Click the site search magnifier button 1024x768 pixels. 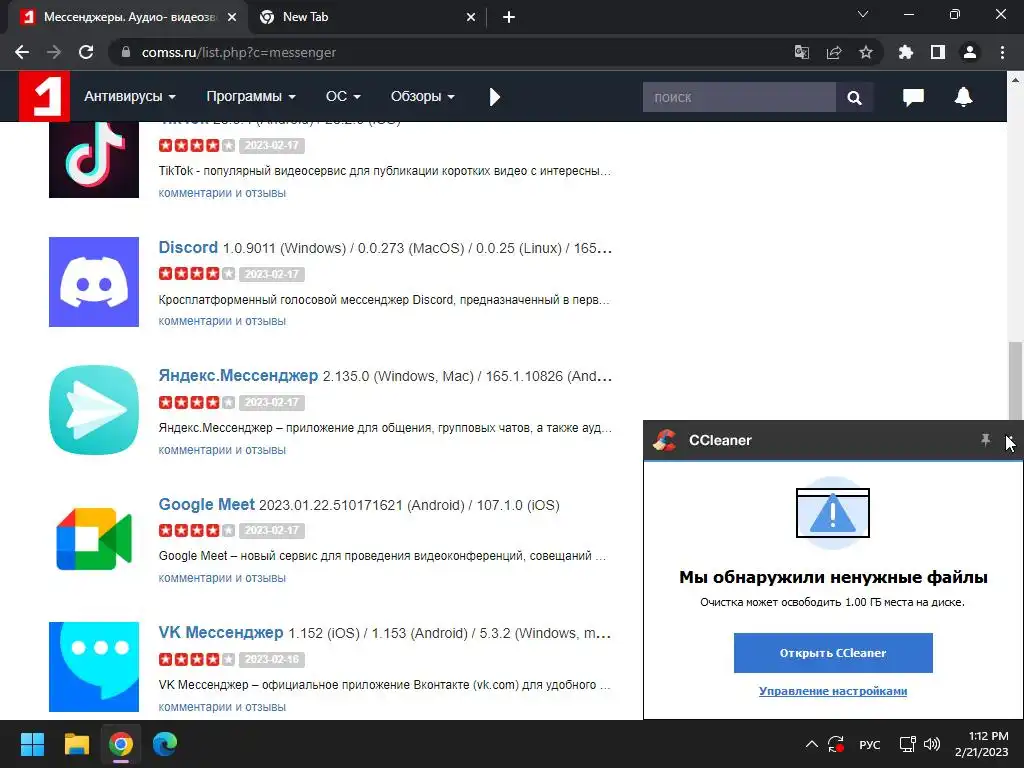pyautogui.click(x=854, y=97)
